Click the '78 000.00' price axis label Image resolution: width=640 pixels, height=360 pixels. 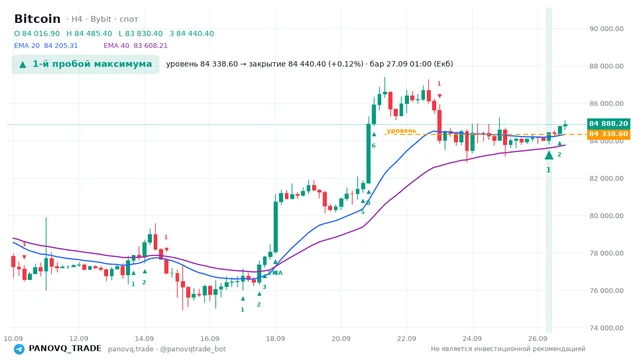click(606, 253)
